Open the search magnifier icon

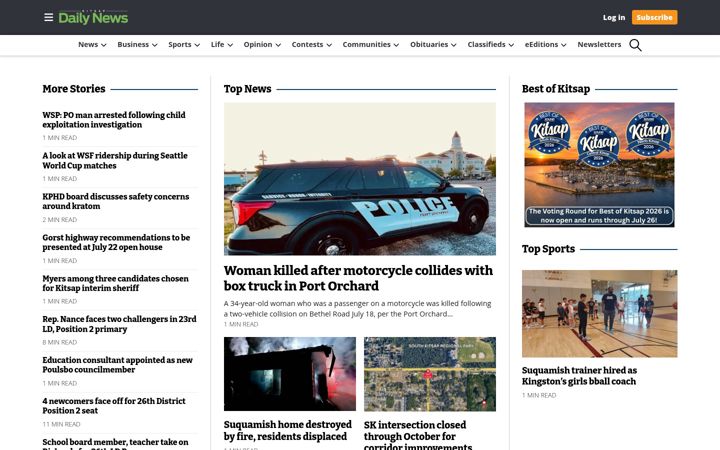point(635,45)
